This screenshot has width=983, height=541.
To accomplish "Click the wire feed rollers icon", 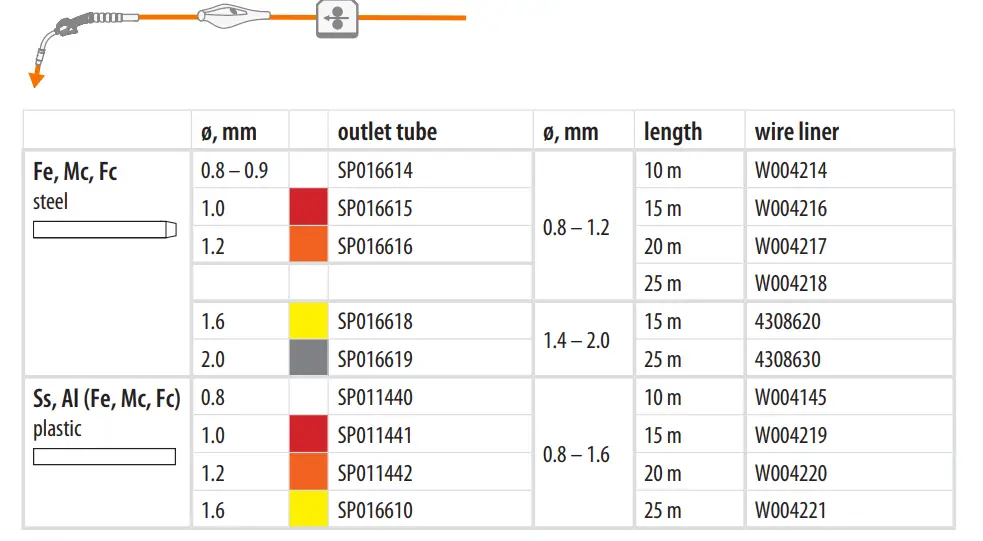I will pos(337,19).
